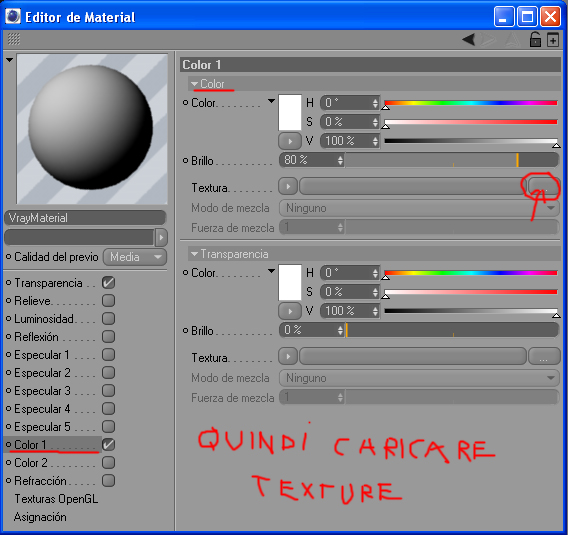
Task: Select the Transparencia channel in the list
Action: pos(48,283)
